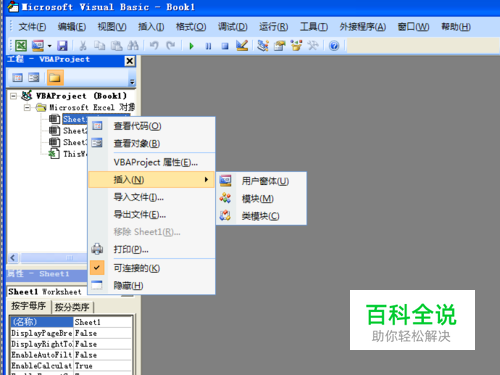This screenshot has height=375, width=500.
Task: Click the Paste toolbar icon
Action: [x=116, y=46]
